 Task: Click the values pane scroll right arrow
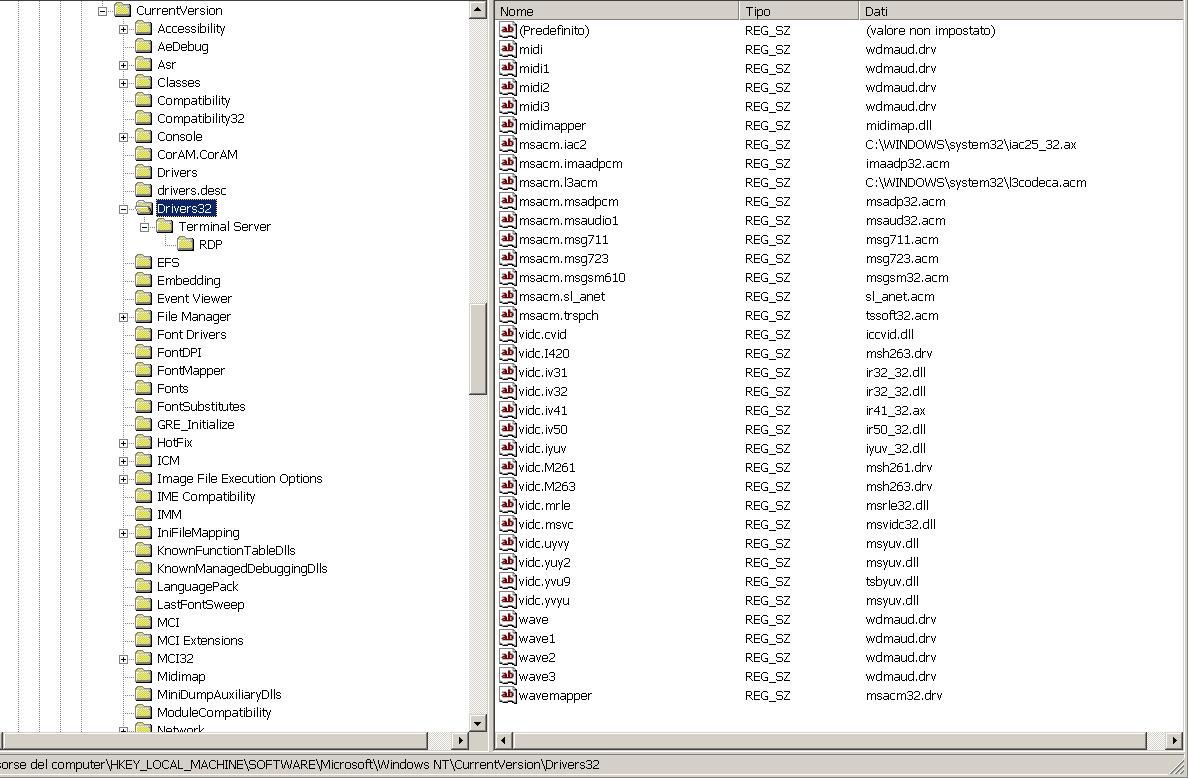(1174, 740)
